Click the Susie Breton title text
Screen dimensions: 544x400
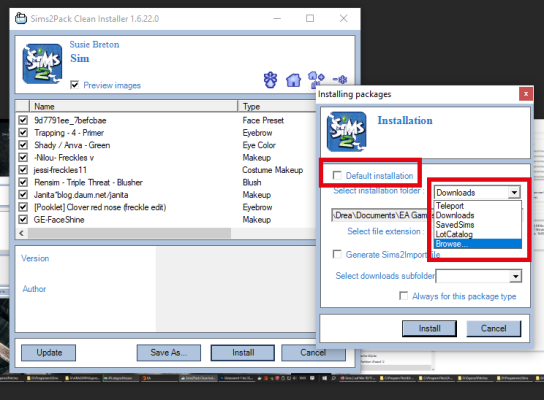click(x=94, y=44)
